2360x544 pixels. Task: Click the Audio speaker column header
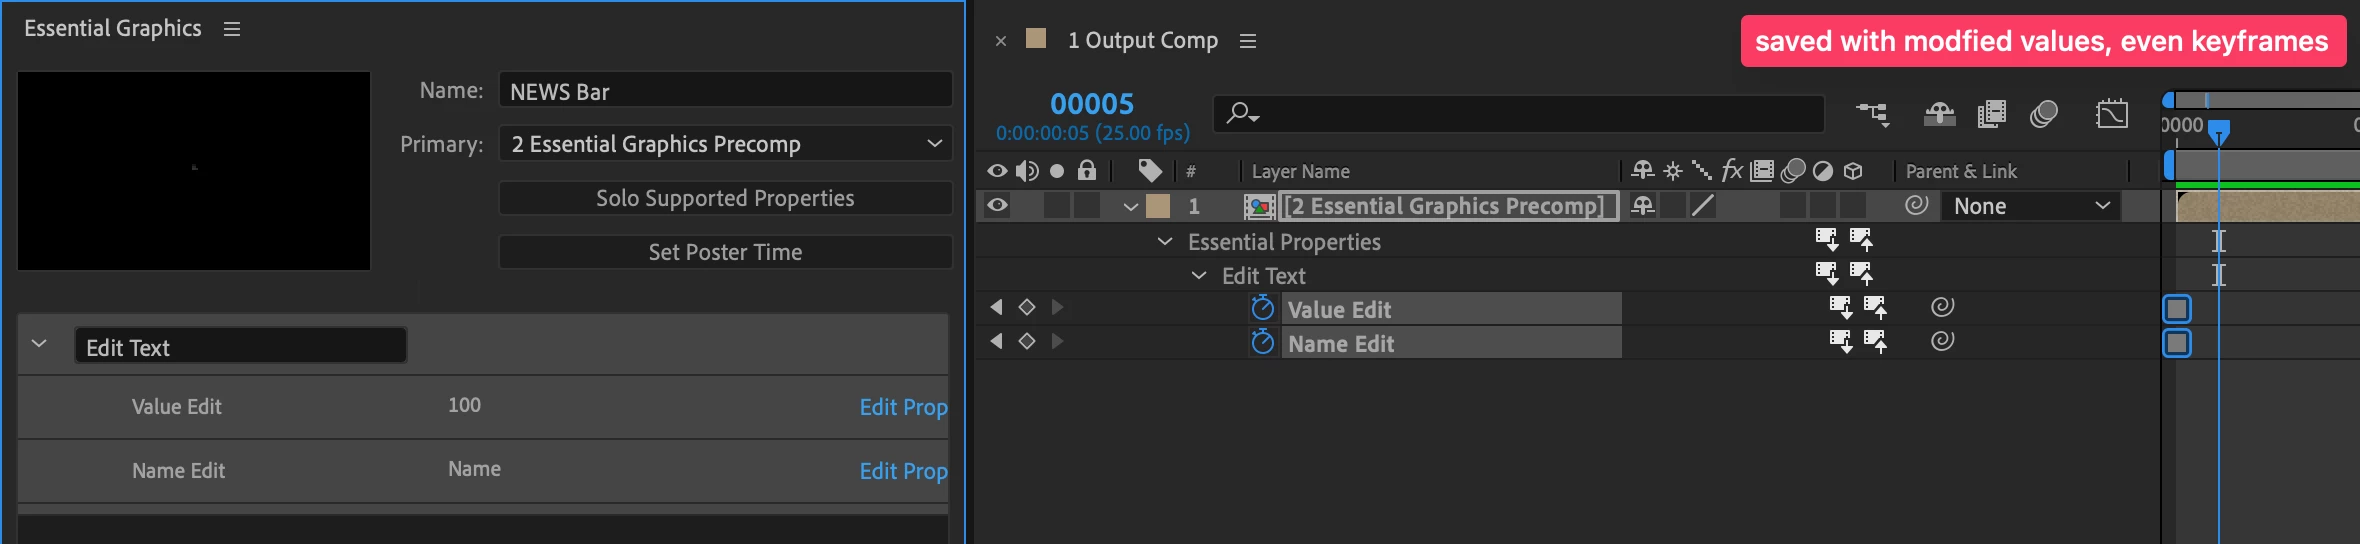click(x=1027, y=171)
